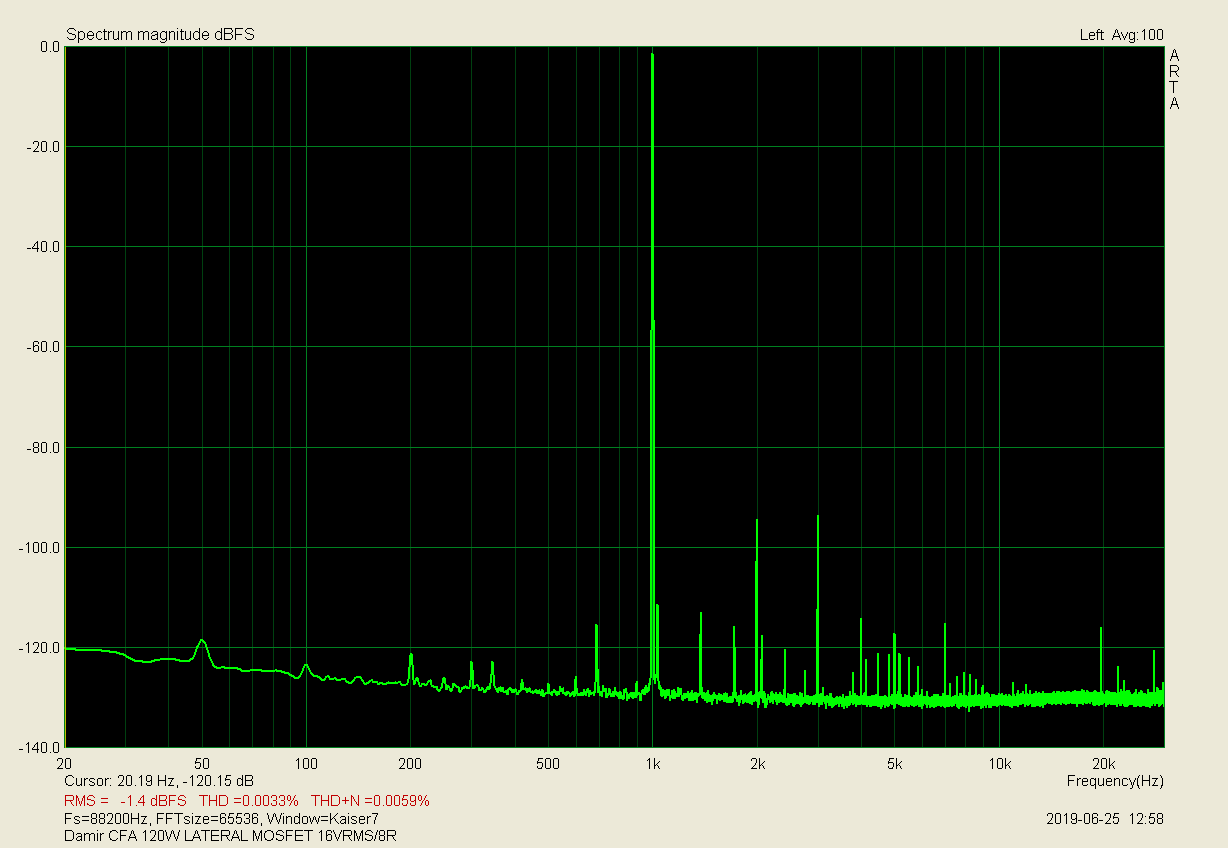Click the vertical ARTA logo text
1228x848 pixels.
(1174, 79)
